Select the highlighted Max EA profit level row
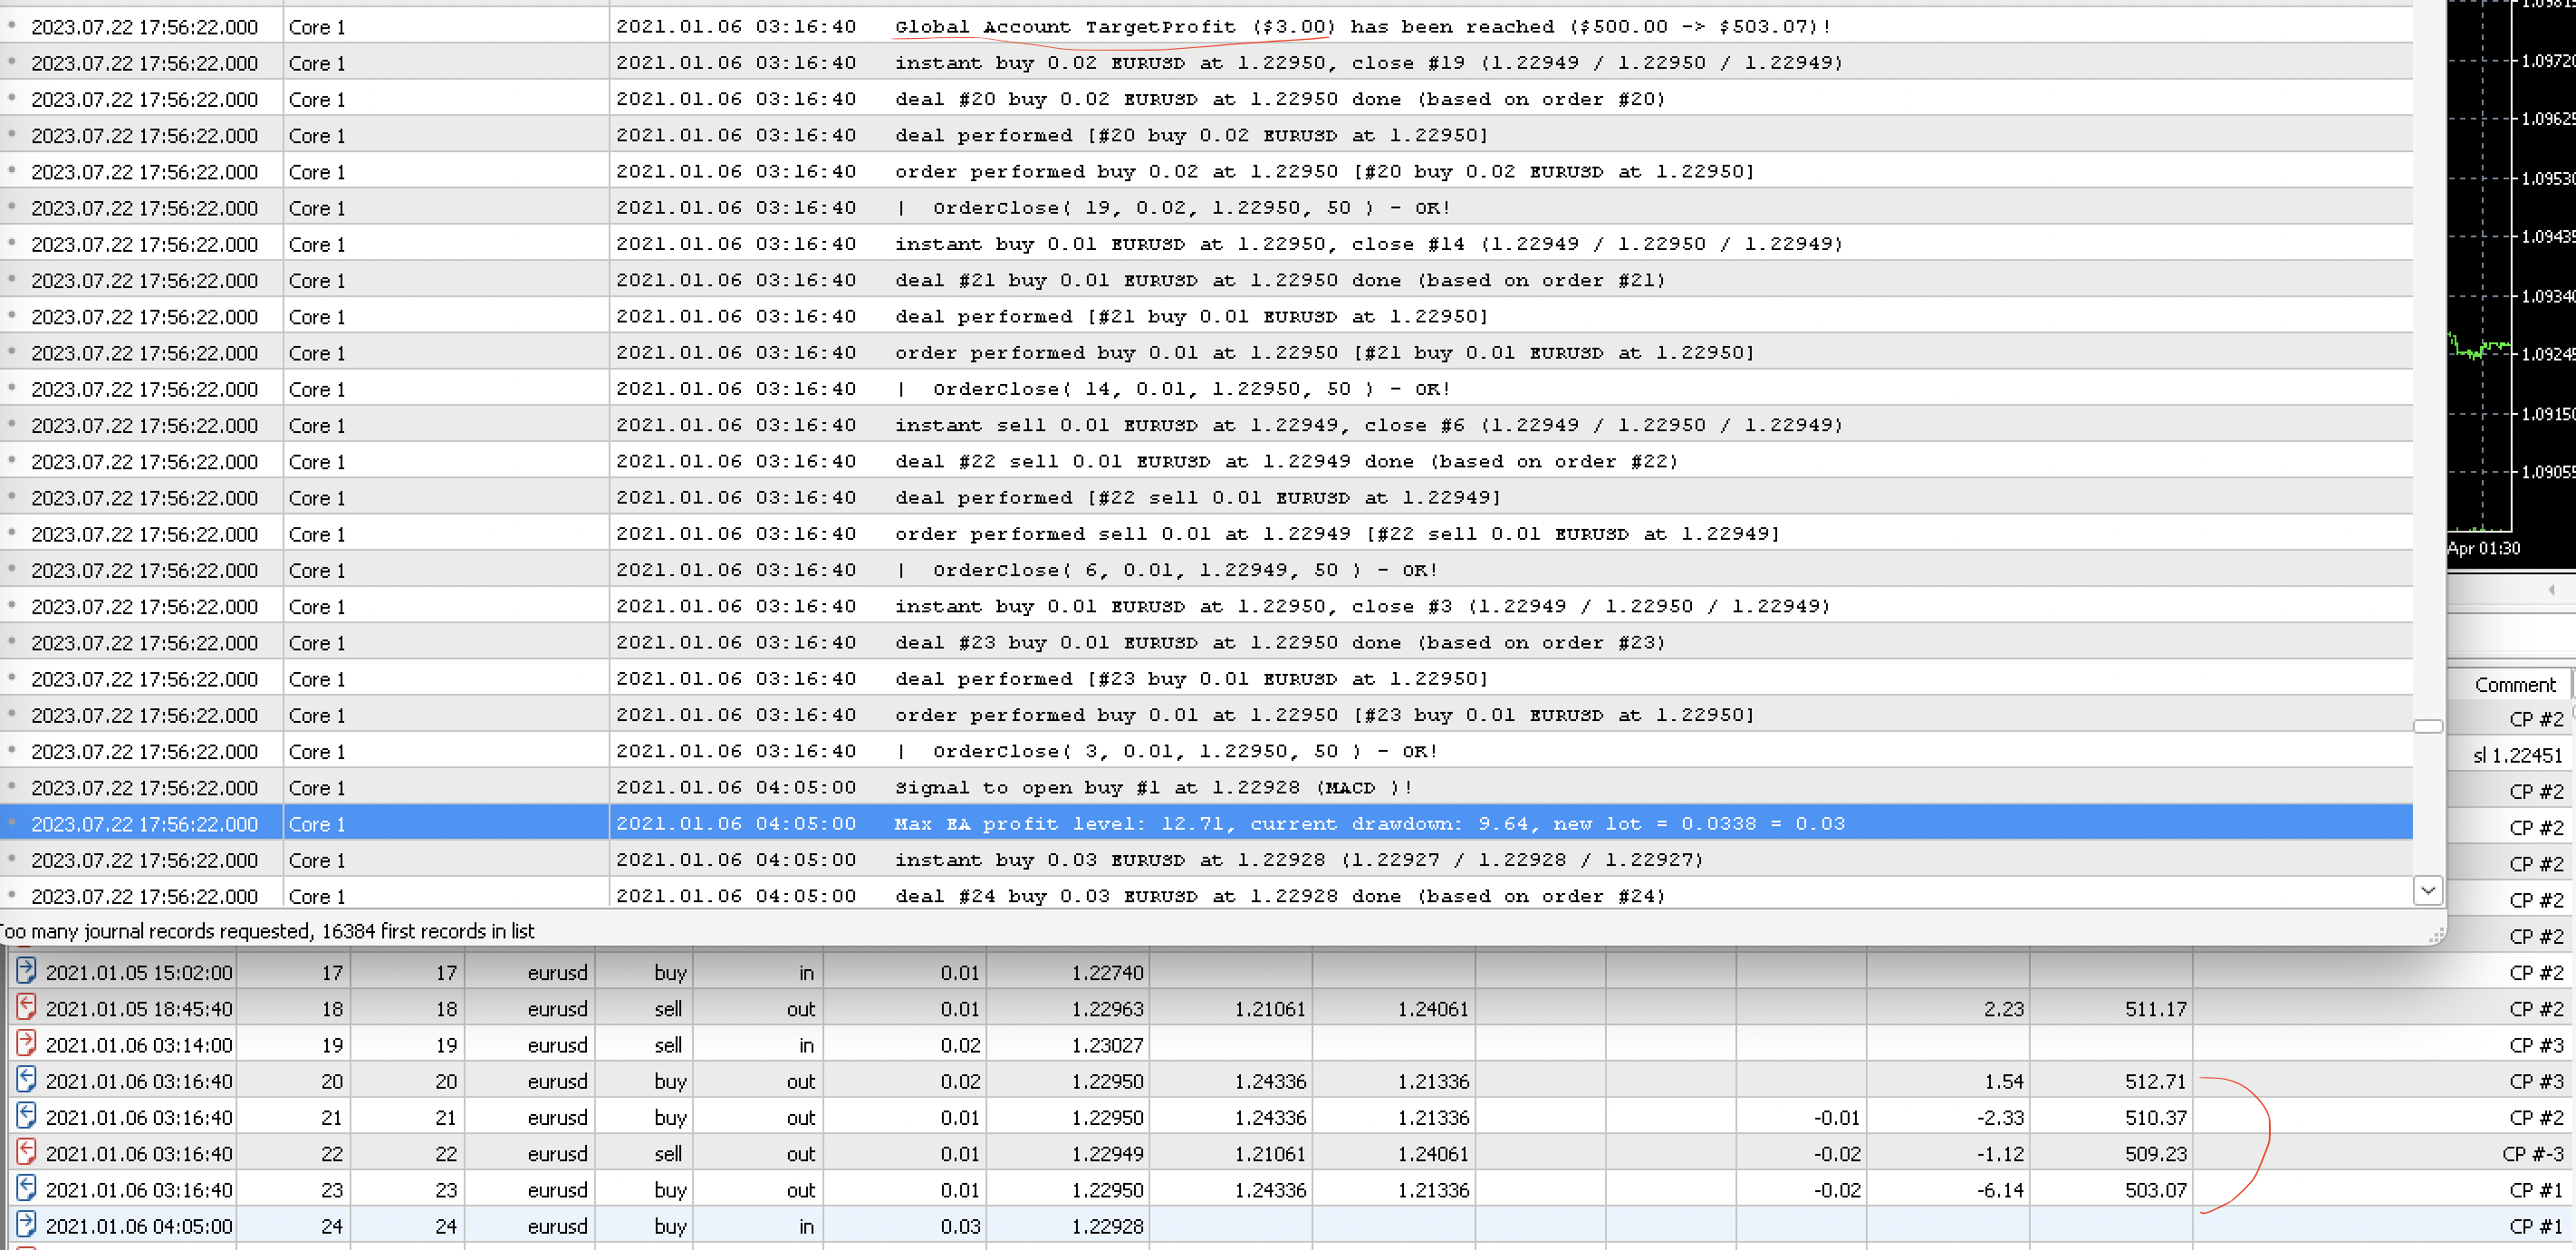 tap(1206, 823)
